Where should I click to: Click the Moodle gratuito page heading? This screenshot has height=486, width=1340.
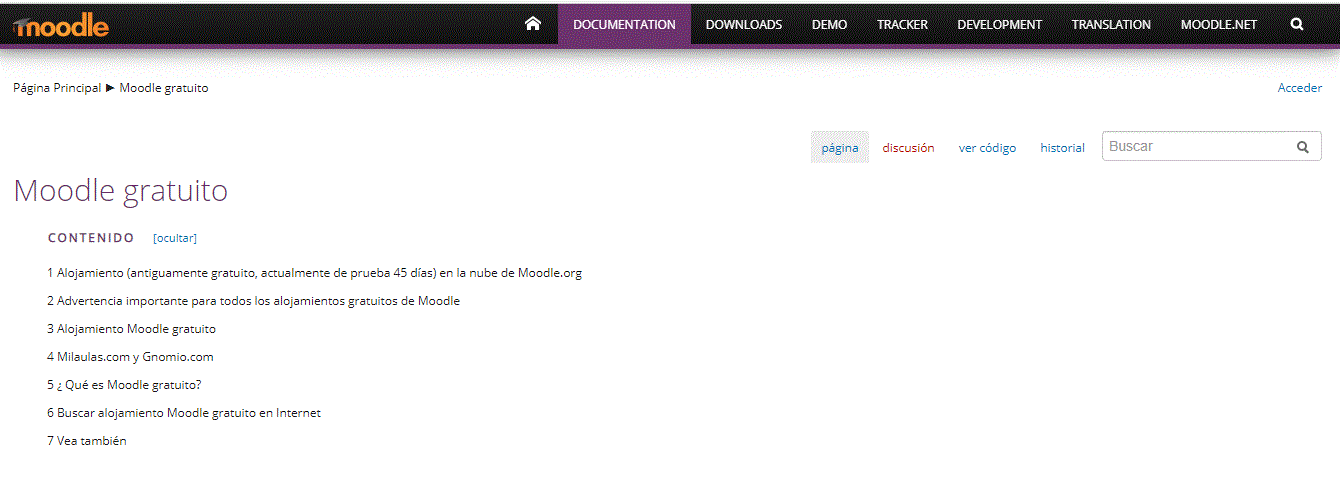[x=121, y=191]
